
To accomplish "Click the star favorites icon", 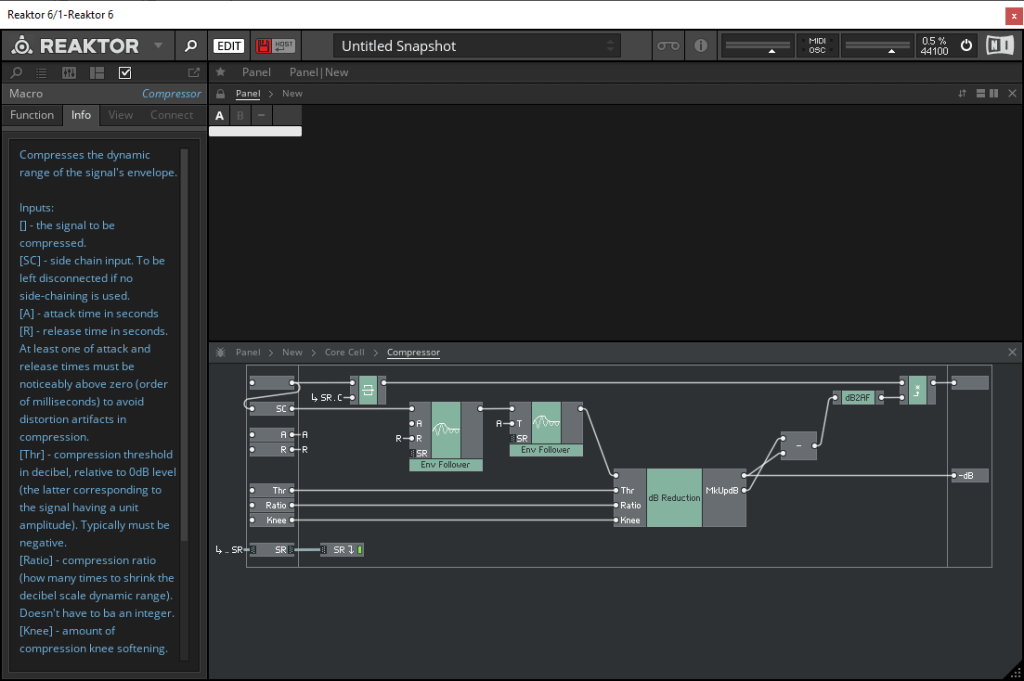I will [220, 73].
